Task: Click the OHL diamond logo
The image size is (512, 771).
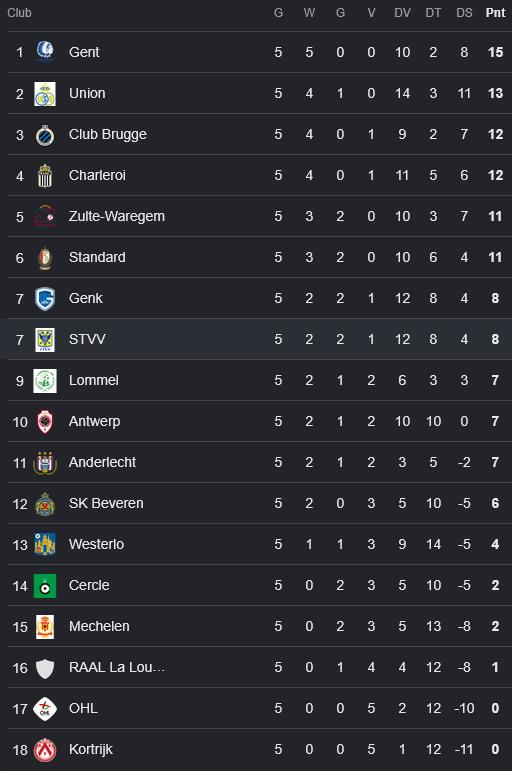Action: click(x=45, y=709)
